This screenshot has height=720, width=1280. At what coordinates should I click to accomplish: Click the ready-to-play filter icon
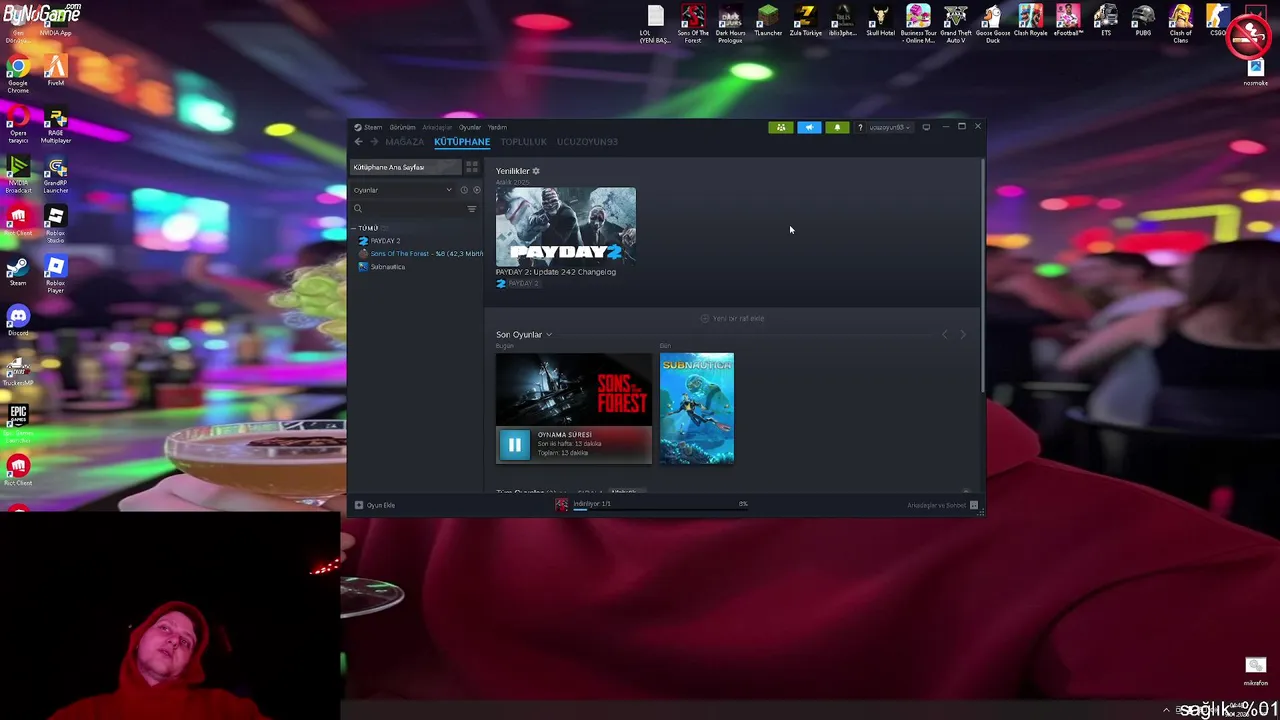click(476, 190)
